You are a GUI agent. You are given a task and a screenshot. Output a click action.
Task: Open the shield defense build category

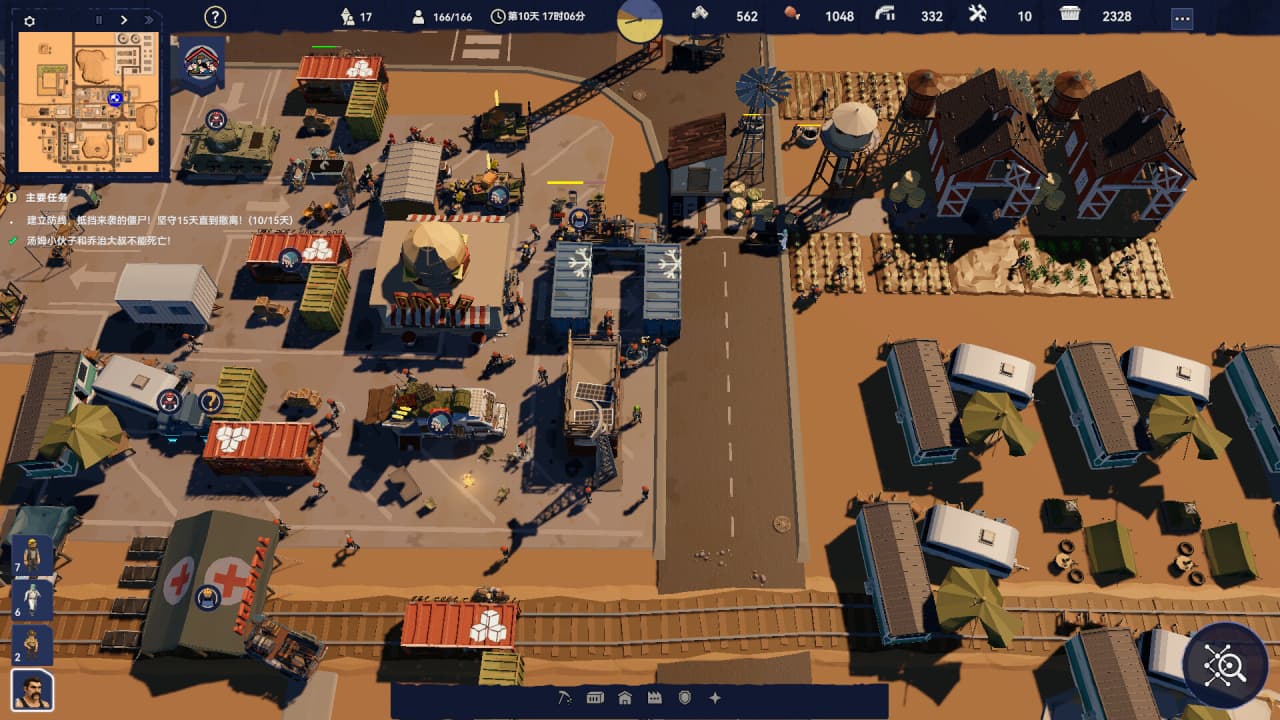click(x=685, y=698)
